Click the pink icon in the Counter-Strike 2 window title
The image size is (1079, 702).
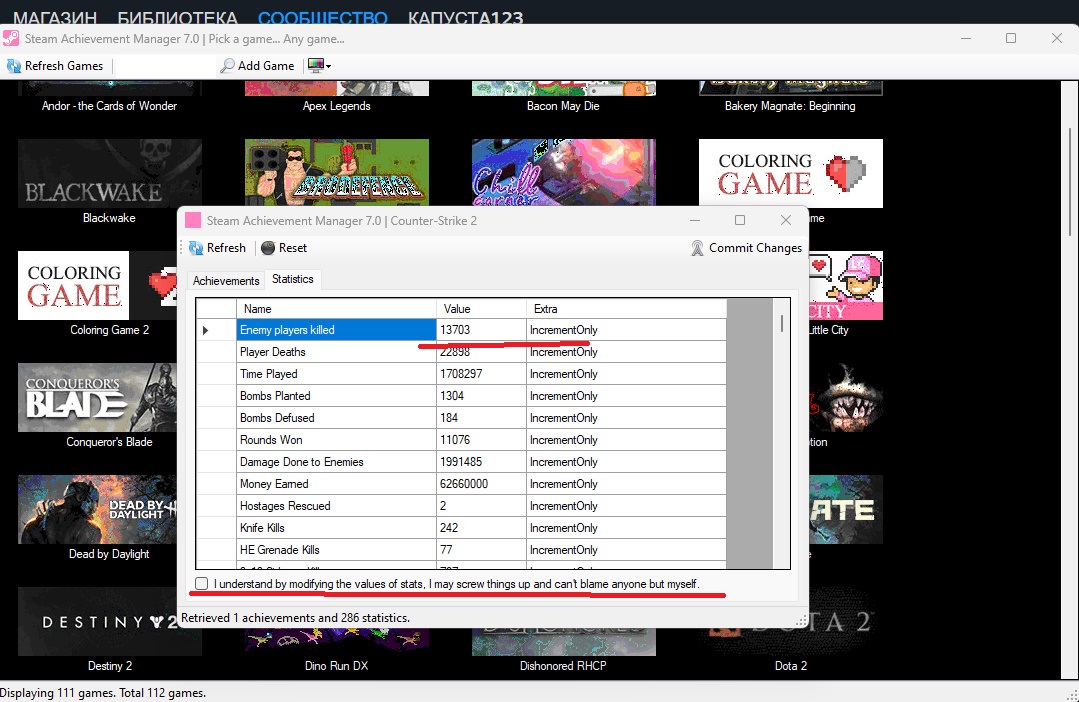pos(193,220)
